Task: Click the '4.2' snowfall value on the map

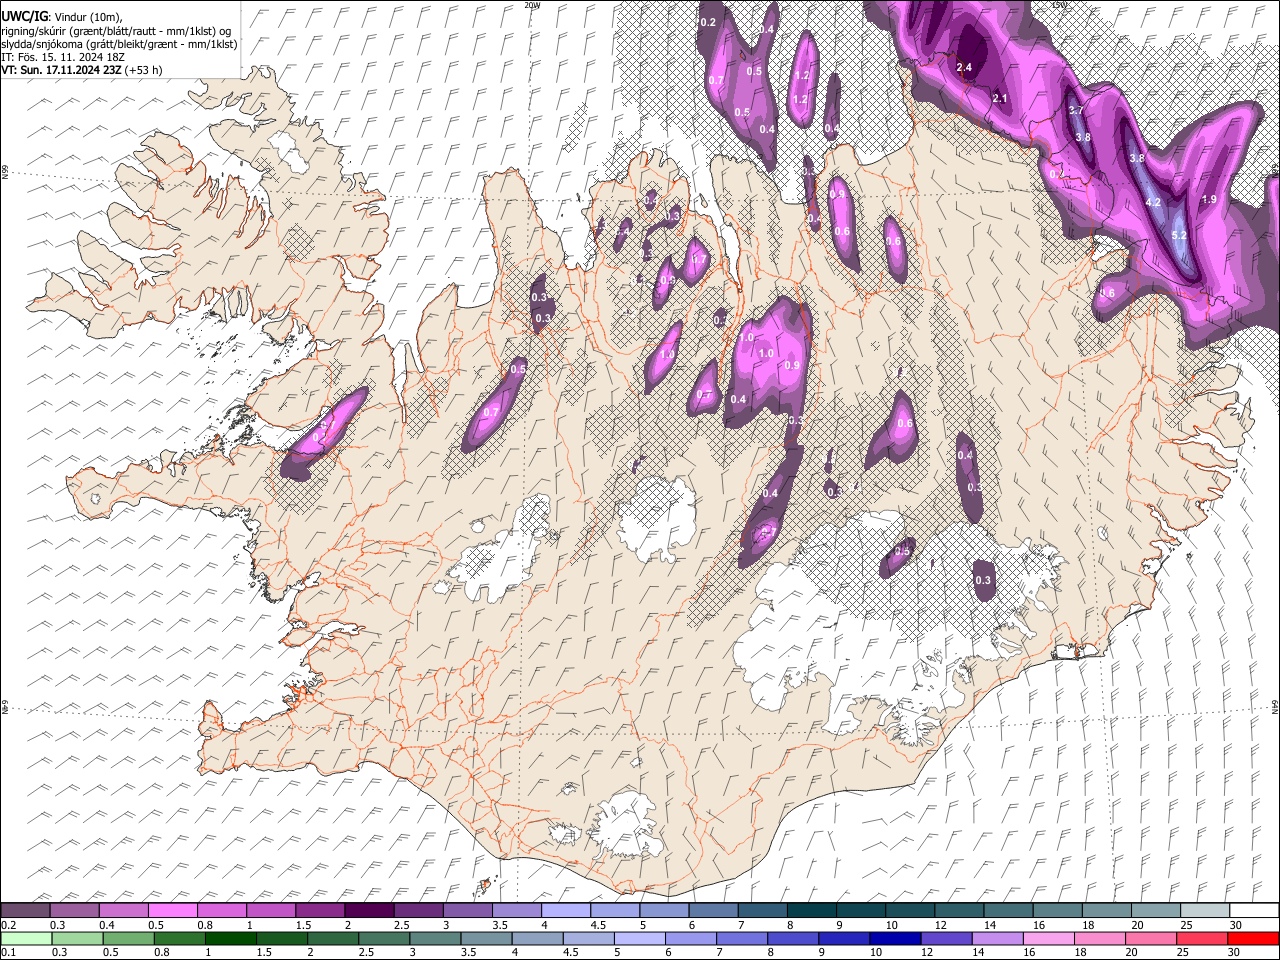Action: (x=1153, y=202)
